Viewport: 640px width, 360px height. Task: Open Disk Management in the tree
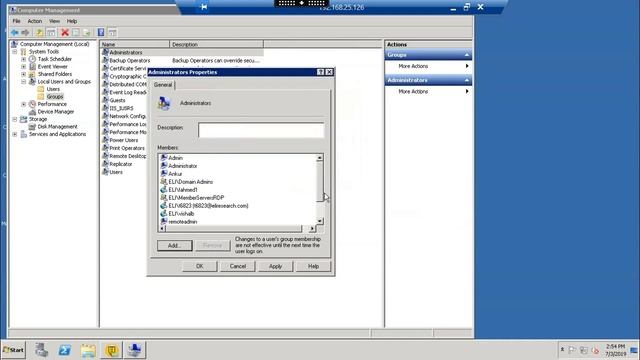(x=57, y=127)
